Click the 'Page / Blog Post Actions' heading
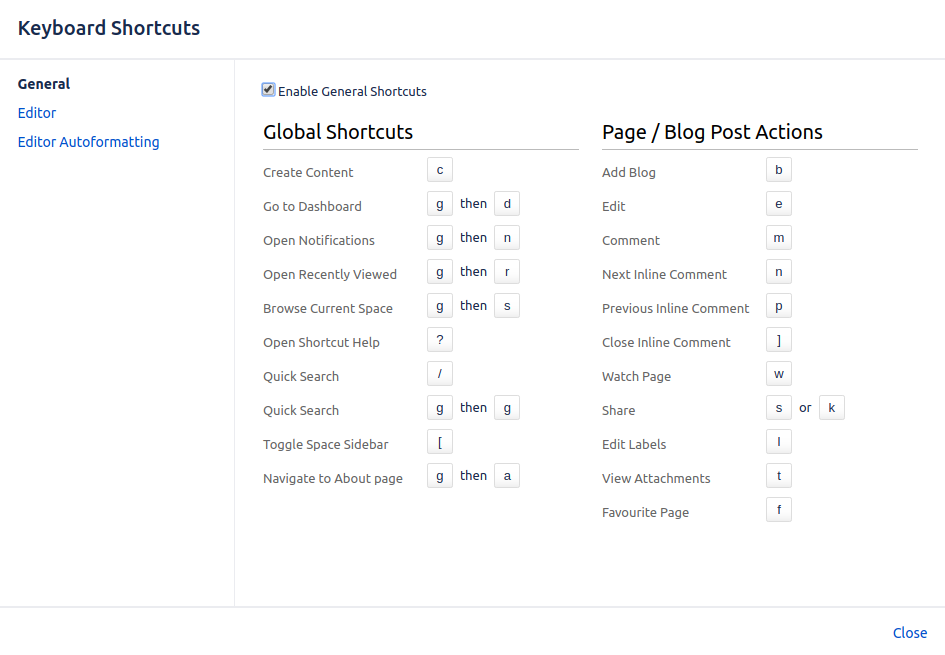The width and height of the screenshot is (945, 655). [x=712, y=132]
